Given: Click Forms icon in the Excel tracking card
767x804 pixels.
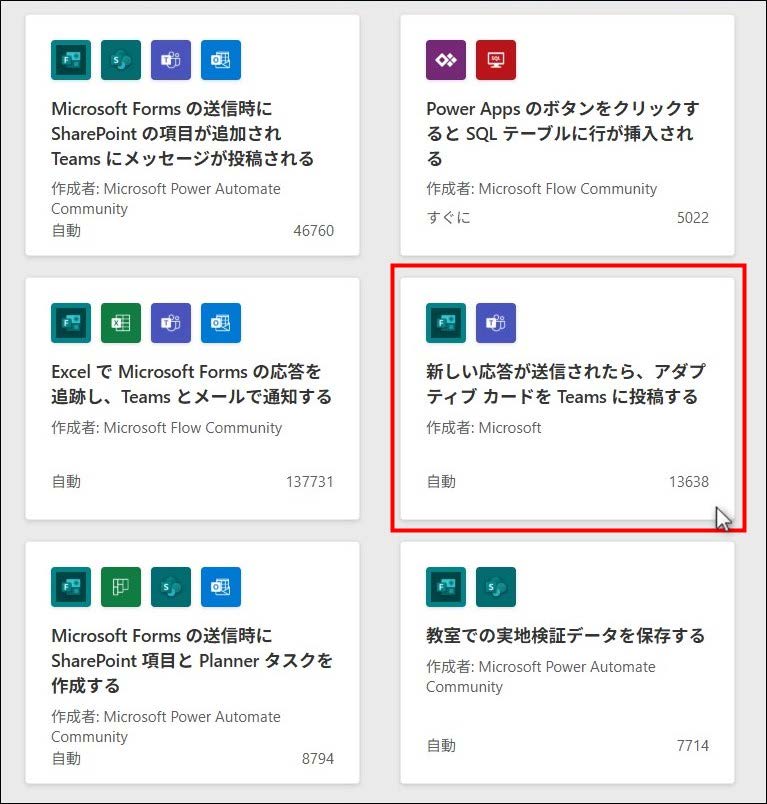Looking at the screenshot, I should (71, 323).
